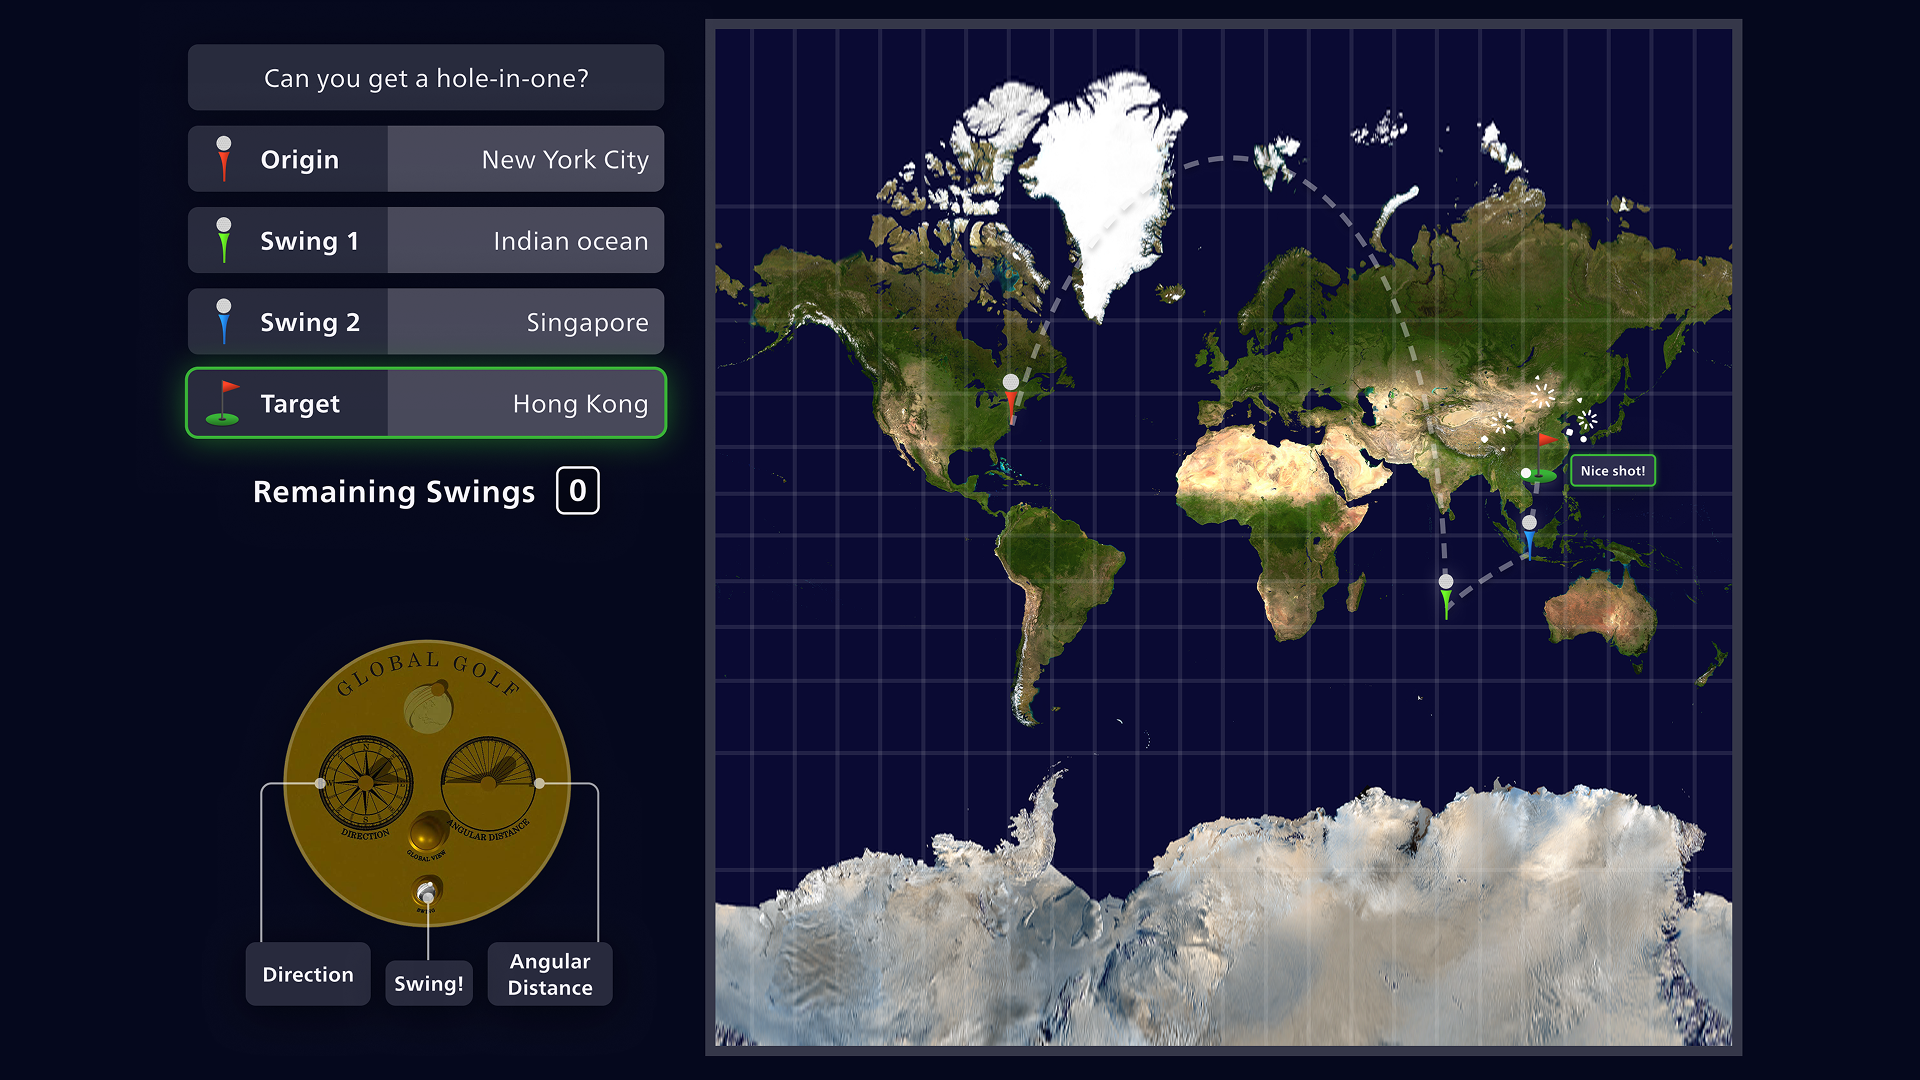Viewport: 1920px width, 1080px height.
Task: Select the Swing 1 Indian ocean row
Action: click(x=426, y=240)
